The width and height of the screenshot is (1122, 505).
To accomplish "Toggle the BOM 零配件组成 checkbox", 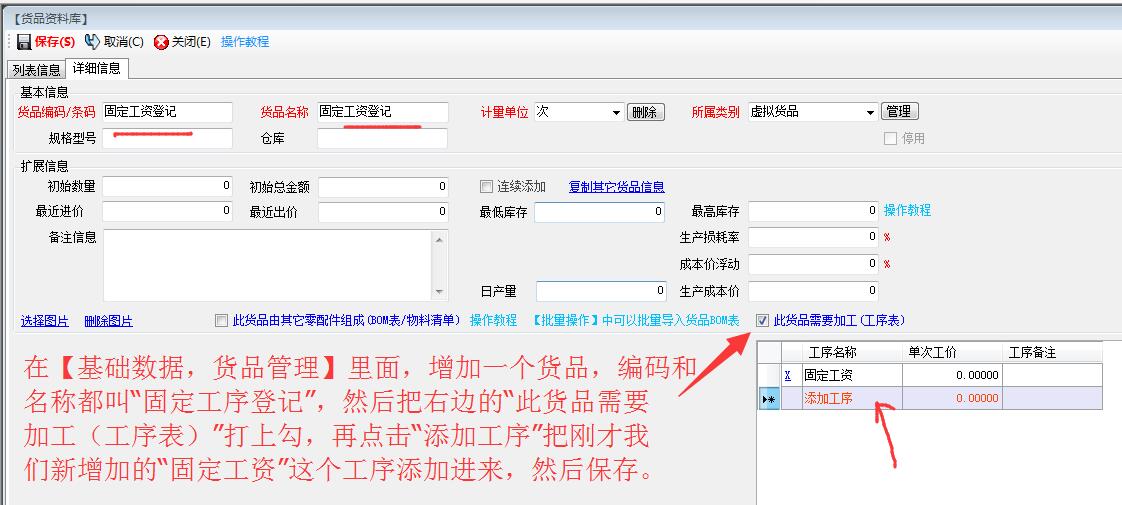I will point(222,321).
